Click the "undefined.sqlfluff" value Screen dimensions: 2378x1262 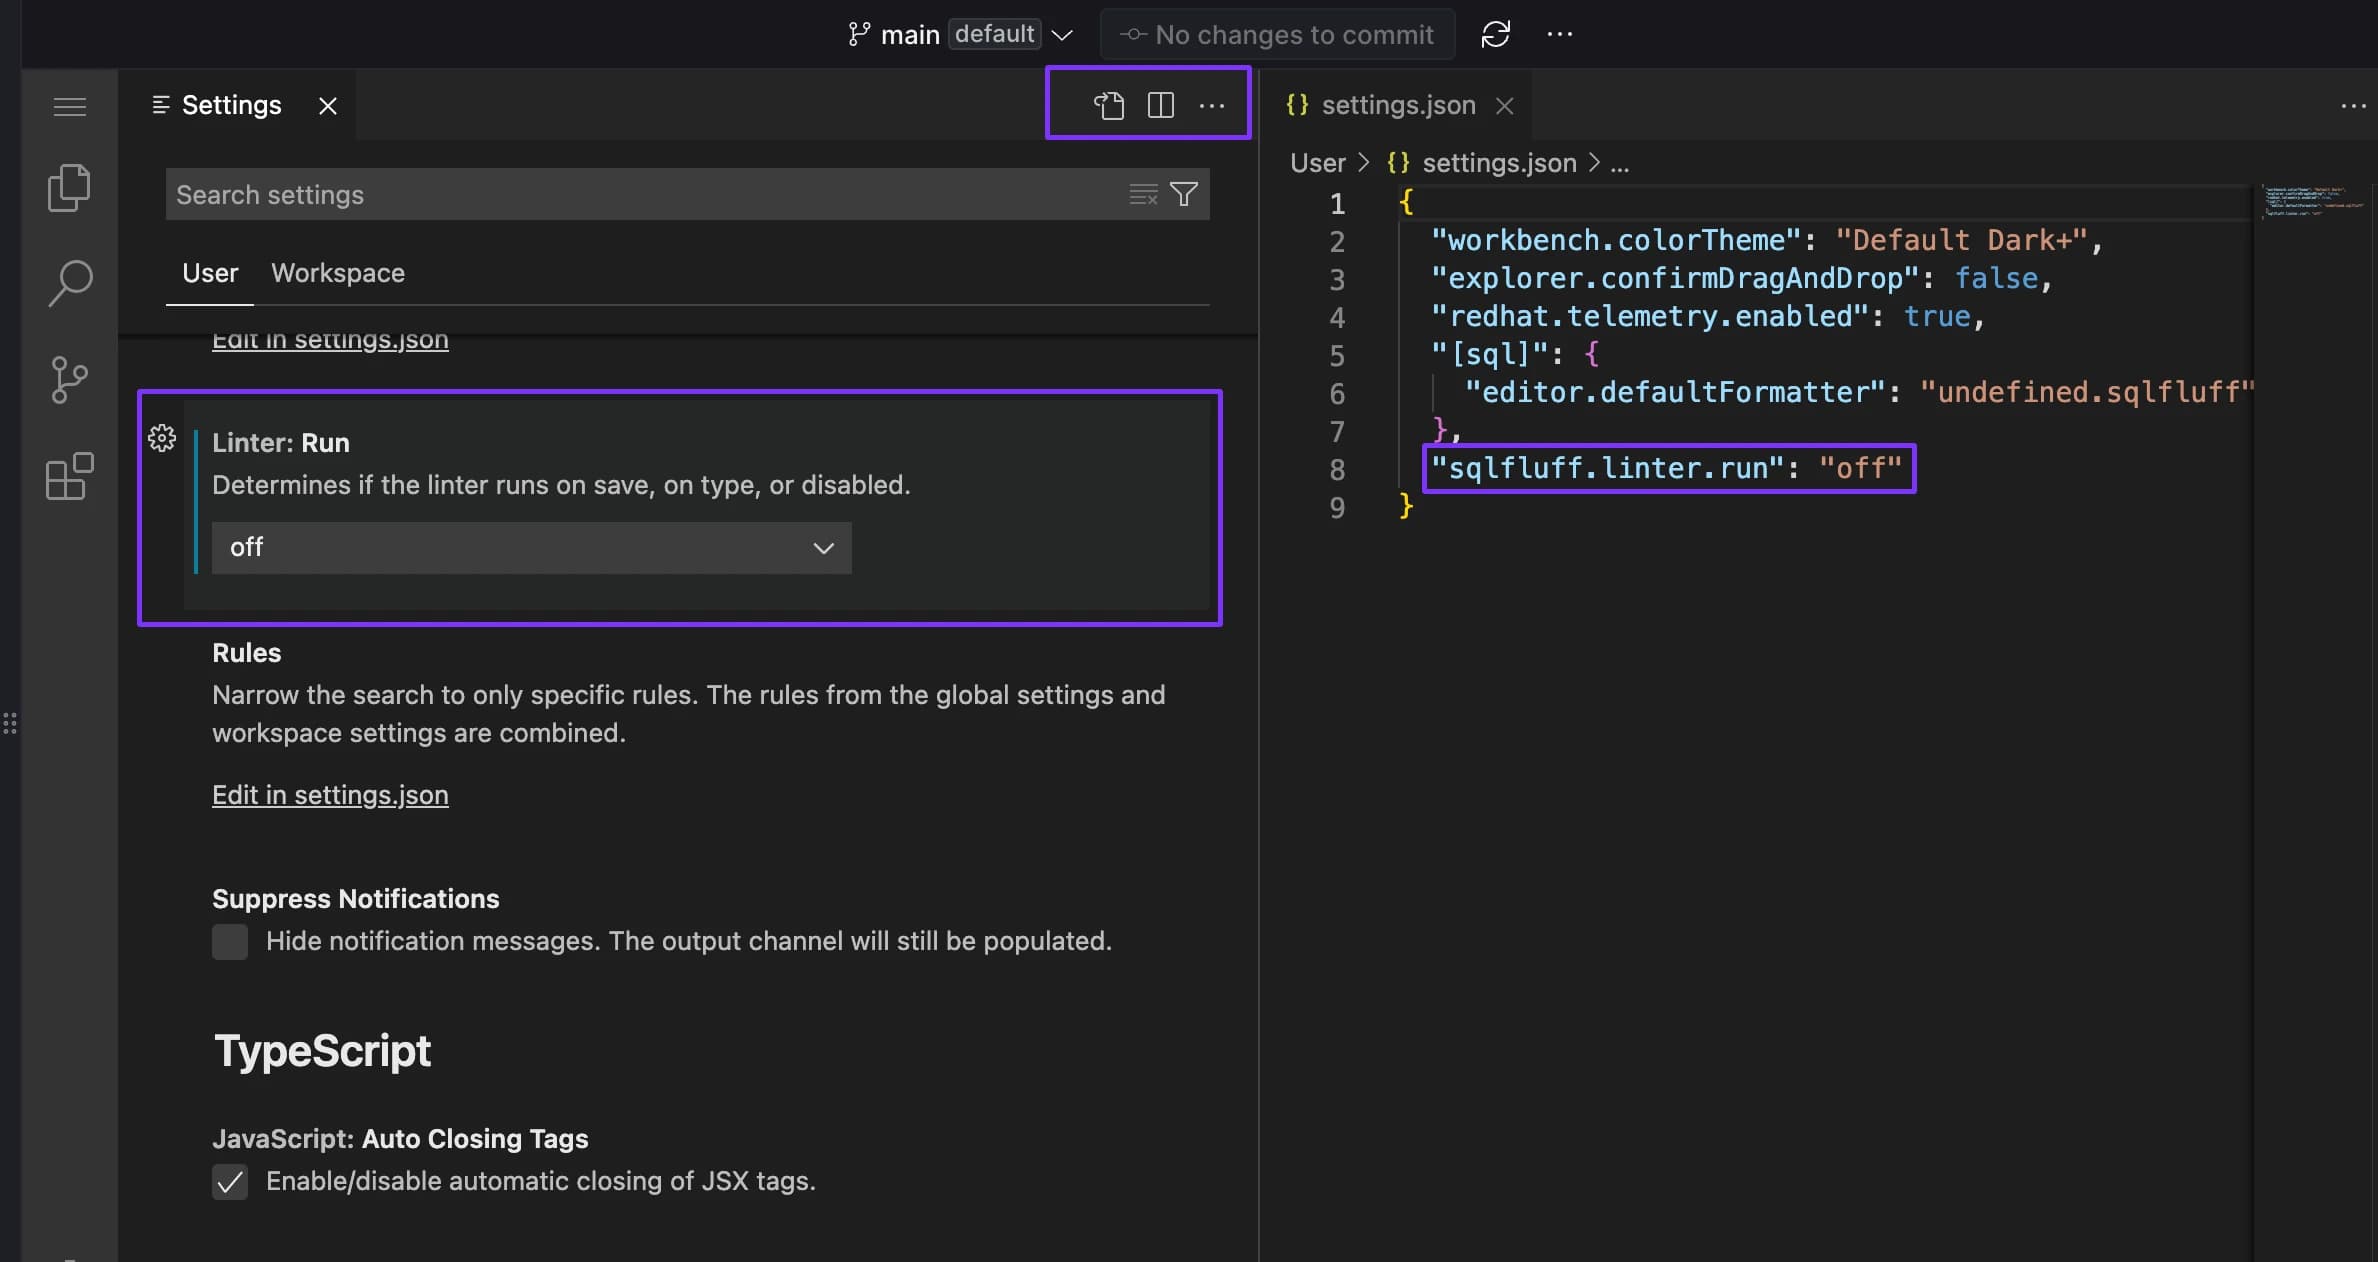(x=2087, y=392)
